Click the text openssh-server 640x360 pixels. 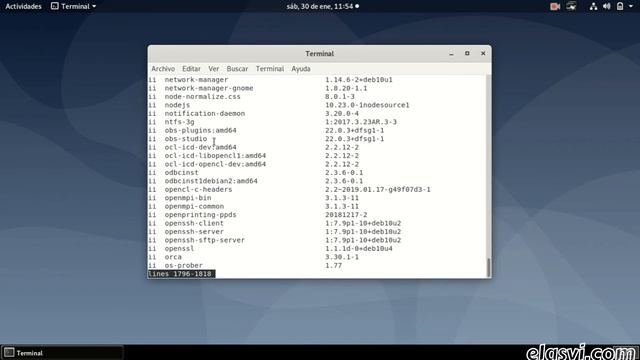click(194, 231)
